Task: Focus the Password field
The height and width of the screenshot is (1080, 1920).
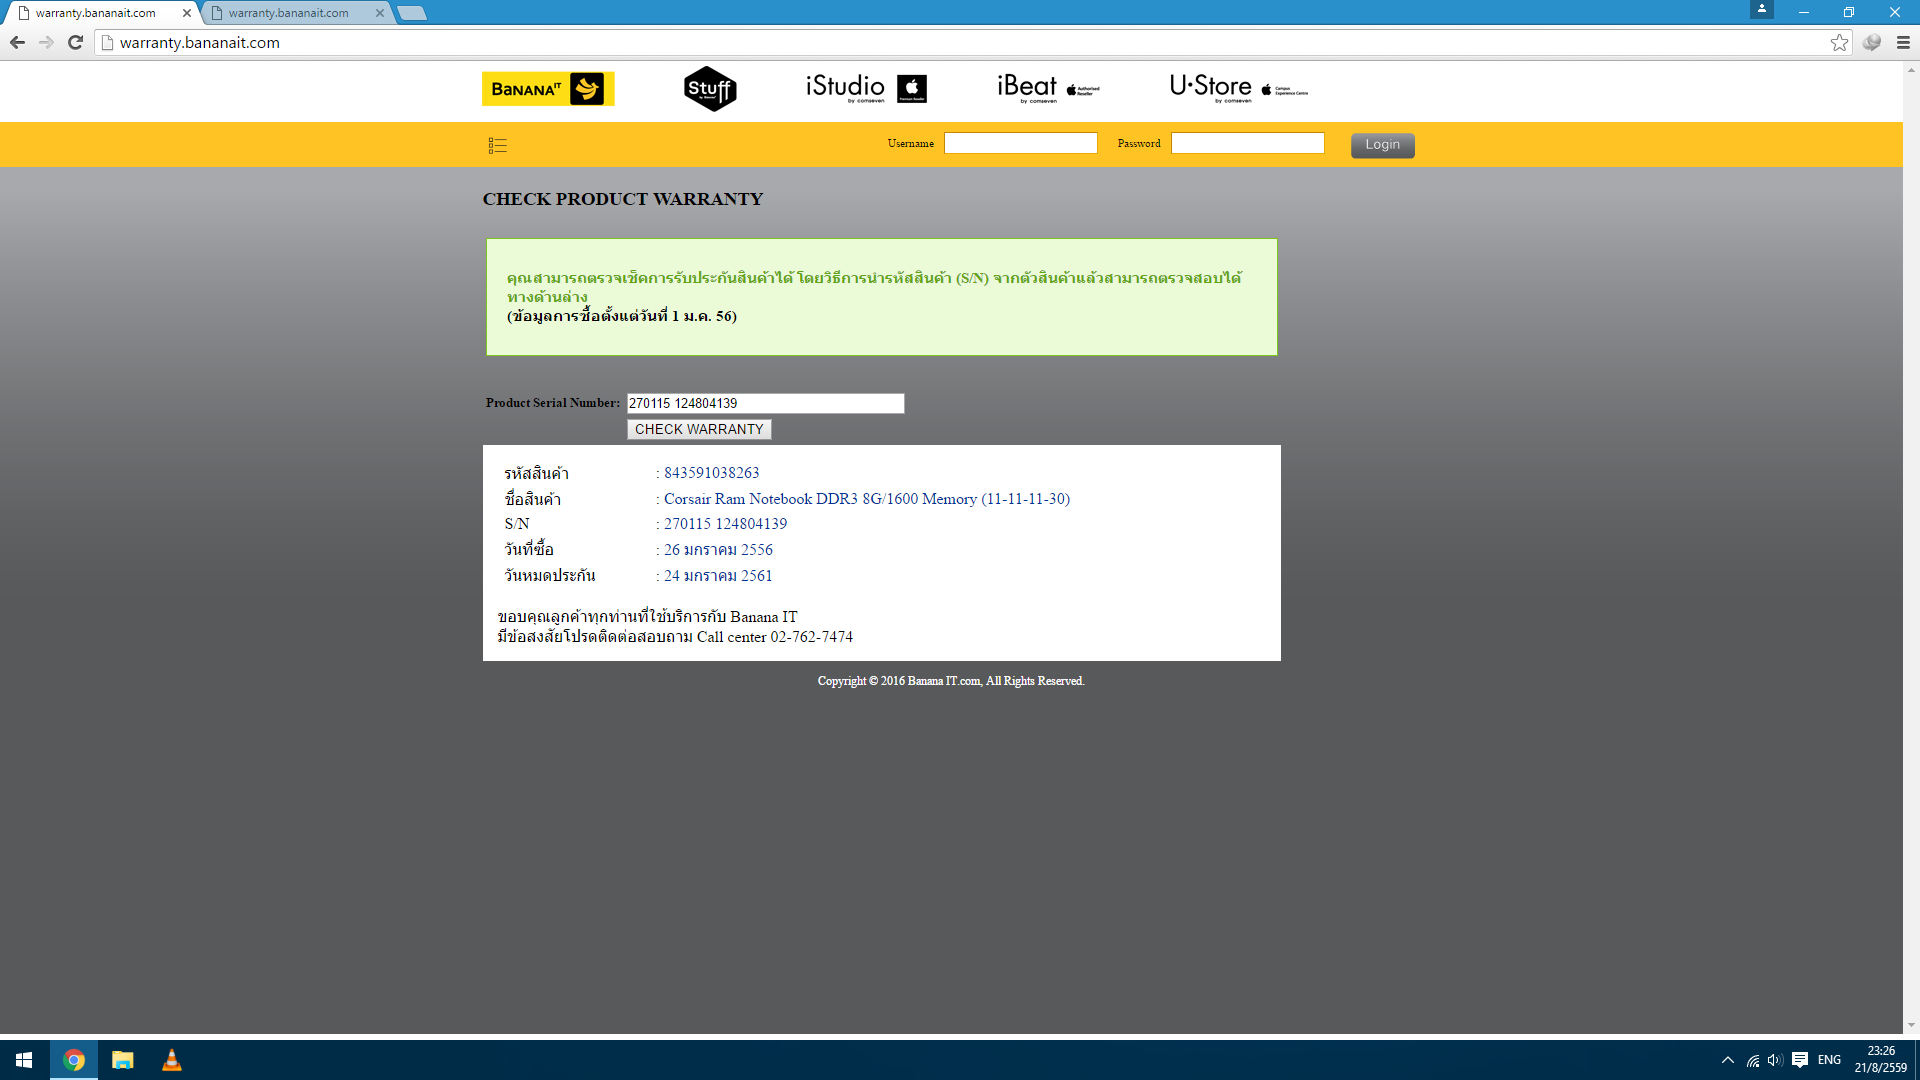Action: coord(1247,144)
